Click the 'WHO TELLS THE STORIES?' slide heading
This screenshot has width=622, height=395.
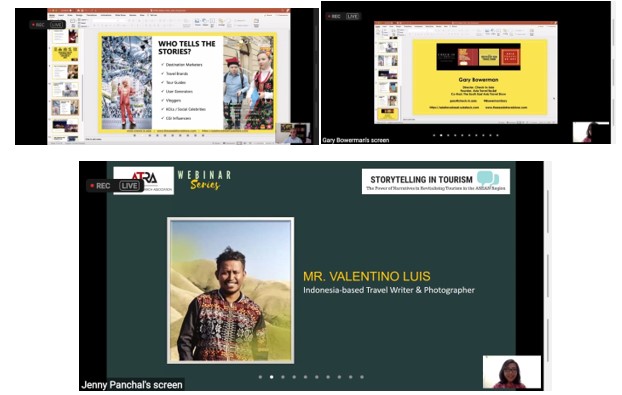(x=187, y=48)
